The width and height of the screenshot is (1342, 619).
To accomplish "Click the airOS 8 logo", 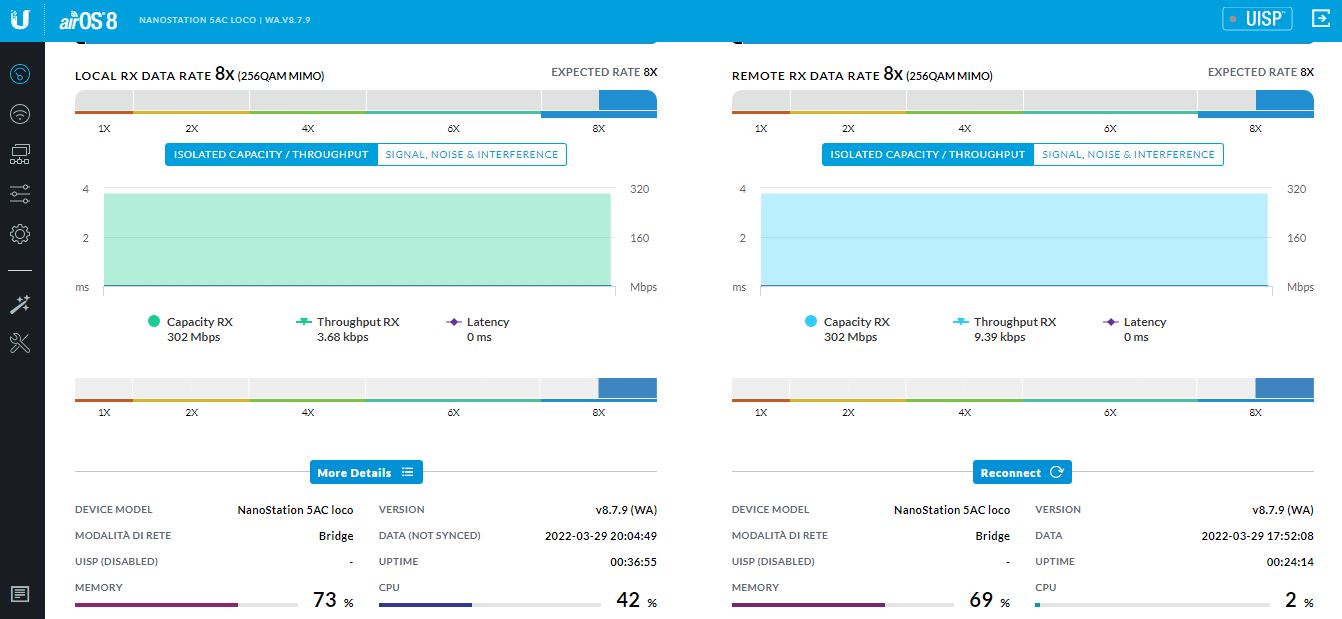I will [x=88, y=20].
